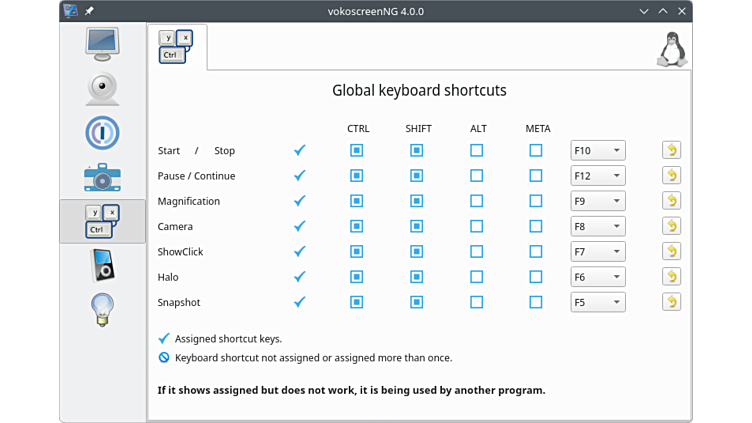752x423 pixels.
Task: Reset the Start/Stop shortcut with undo arrow
Action: click(x=671, y=151)
